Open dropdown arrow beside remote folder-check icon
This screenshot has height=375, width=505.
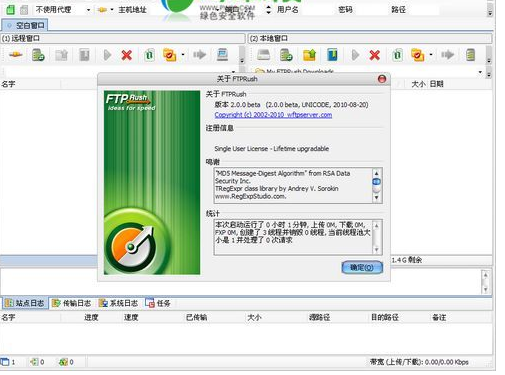183,55
